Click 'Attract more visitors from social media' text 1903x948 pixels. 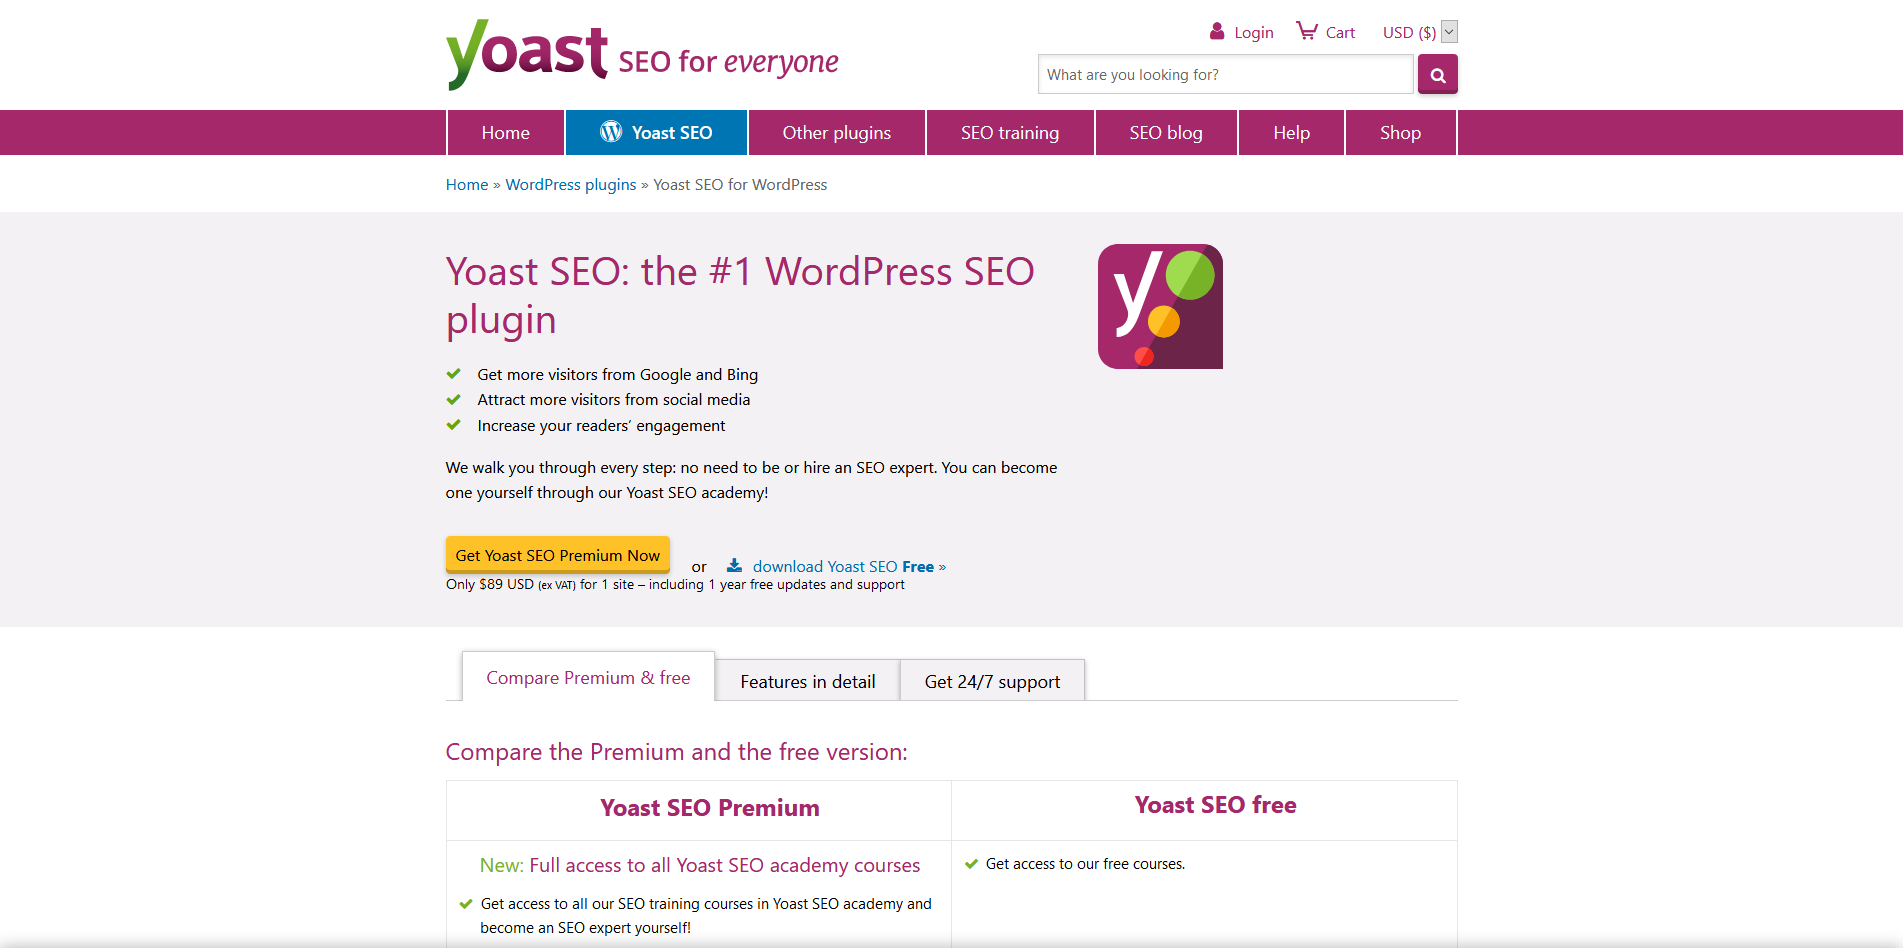click(x=614, y=400)
